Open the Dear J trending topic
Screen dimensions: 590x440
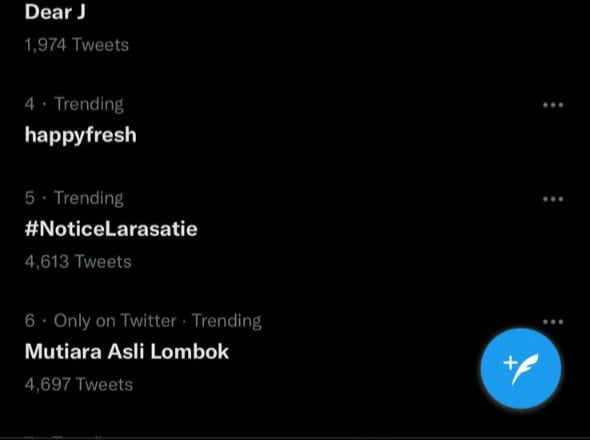(55, 12)
